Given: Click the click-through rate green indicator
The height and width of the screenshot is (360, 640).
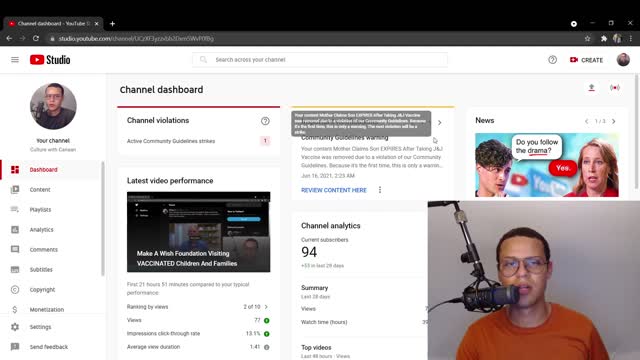Looking at the screenshot, I should pos(267,334).
